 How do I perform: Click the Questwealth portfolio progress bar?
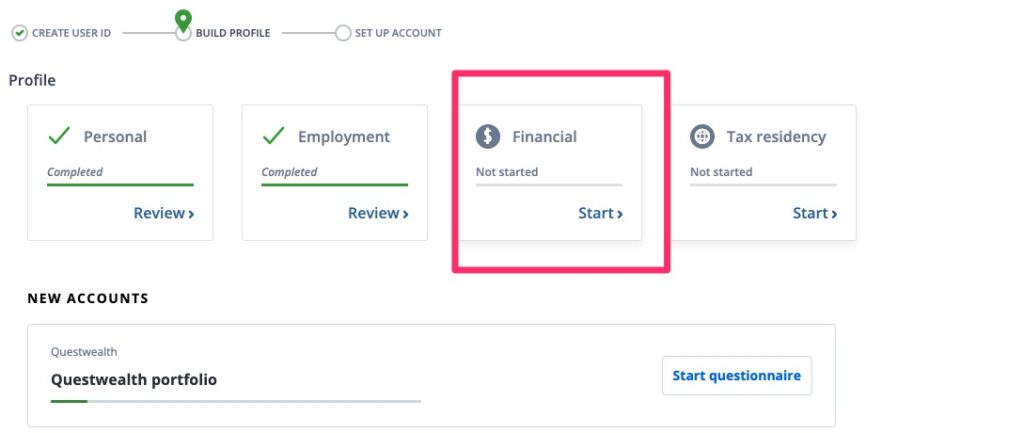pyautogui.click(x=236, y=401)
